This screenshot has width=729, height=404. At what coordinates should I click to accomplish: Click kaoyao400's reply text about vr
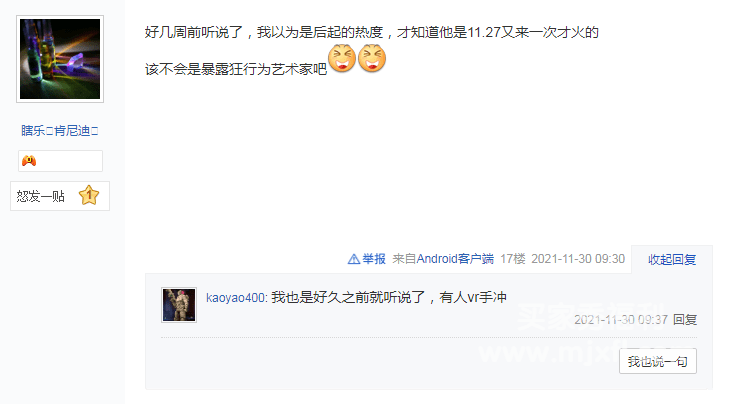(389, 297)
